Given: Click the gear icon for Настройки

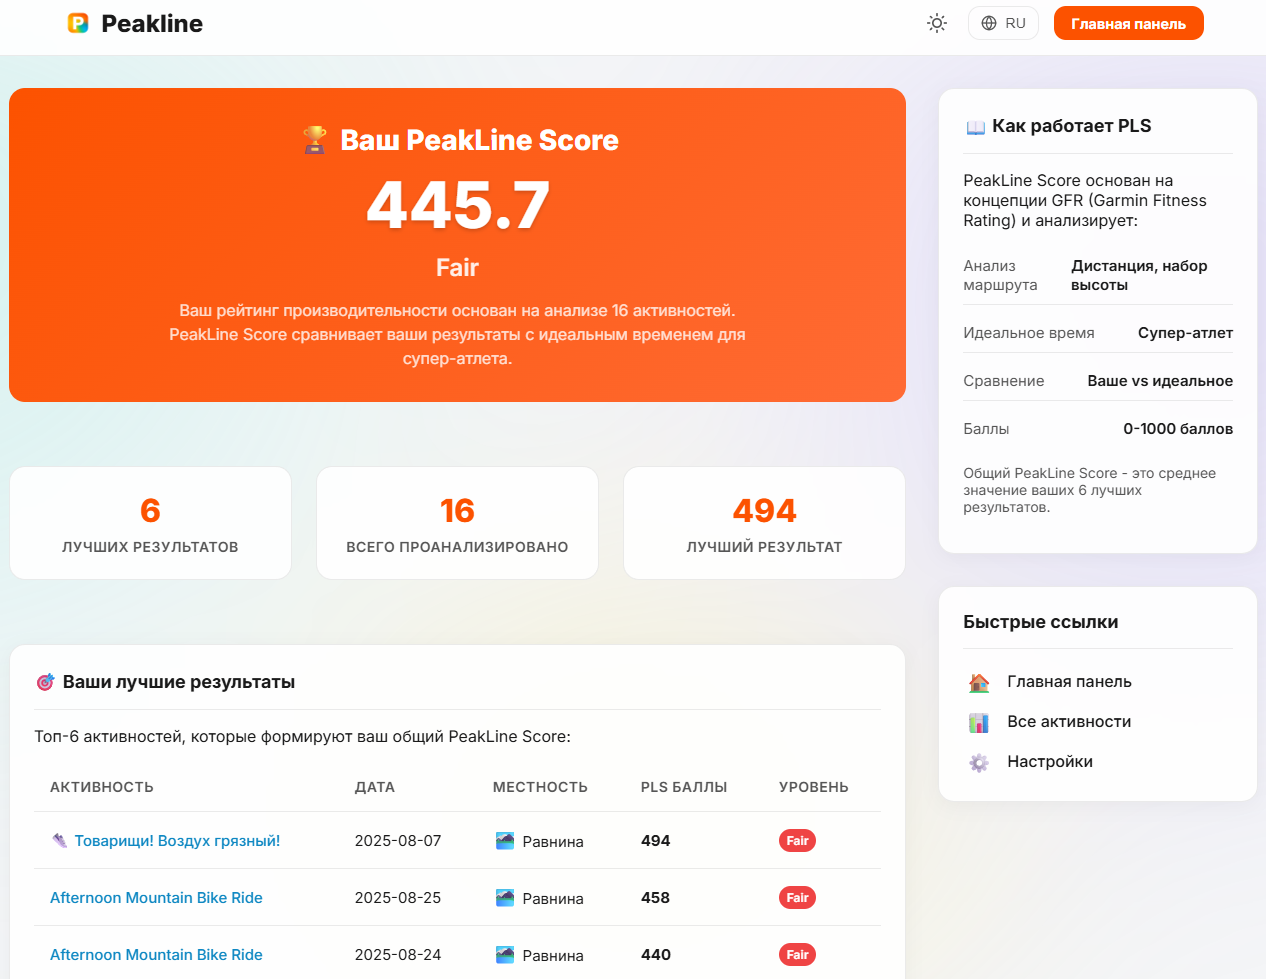Looking at the screenshot, I should coord(979,762).
